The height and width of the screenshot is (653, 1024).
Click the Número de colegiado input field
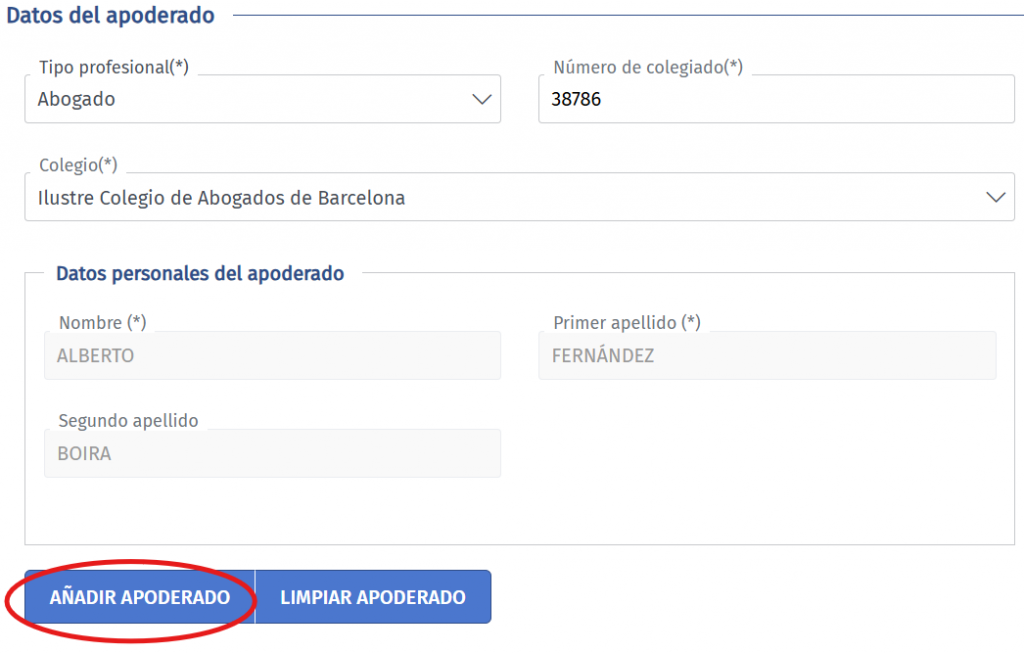pos(776,100)
